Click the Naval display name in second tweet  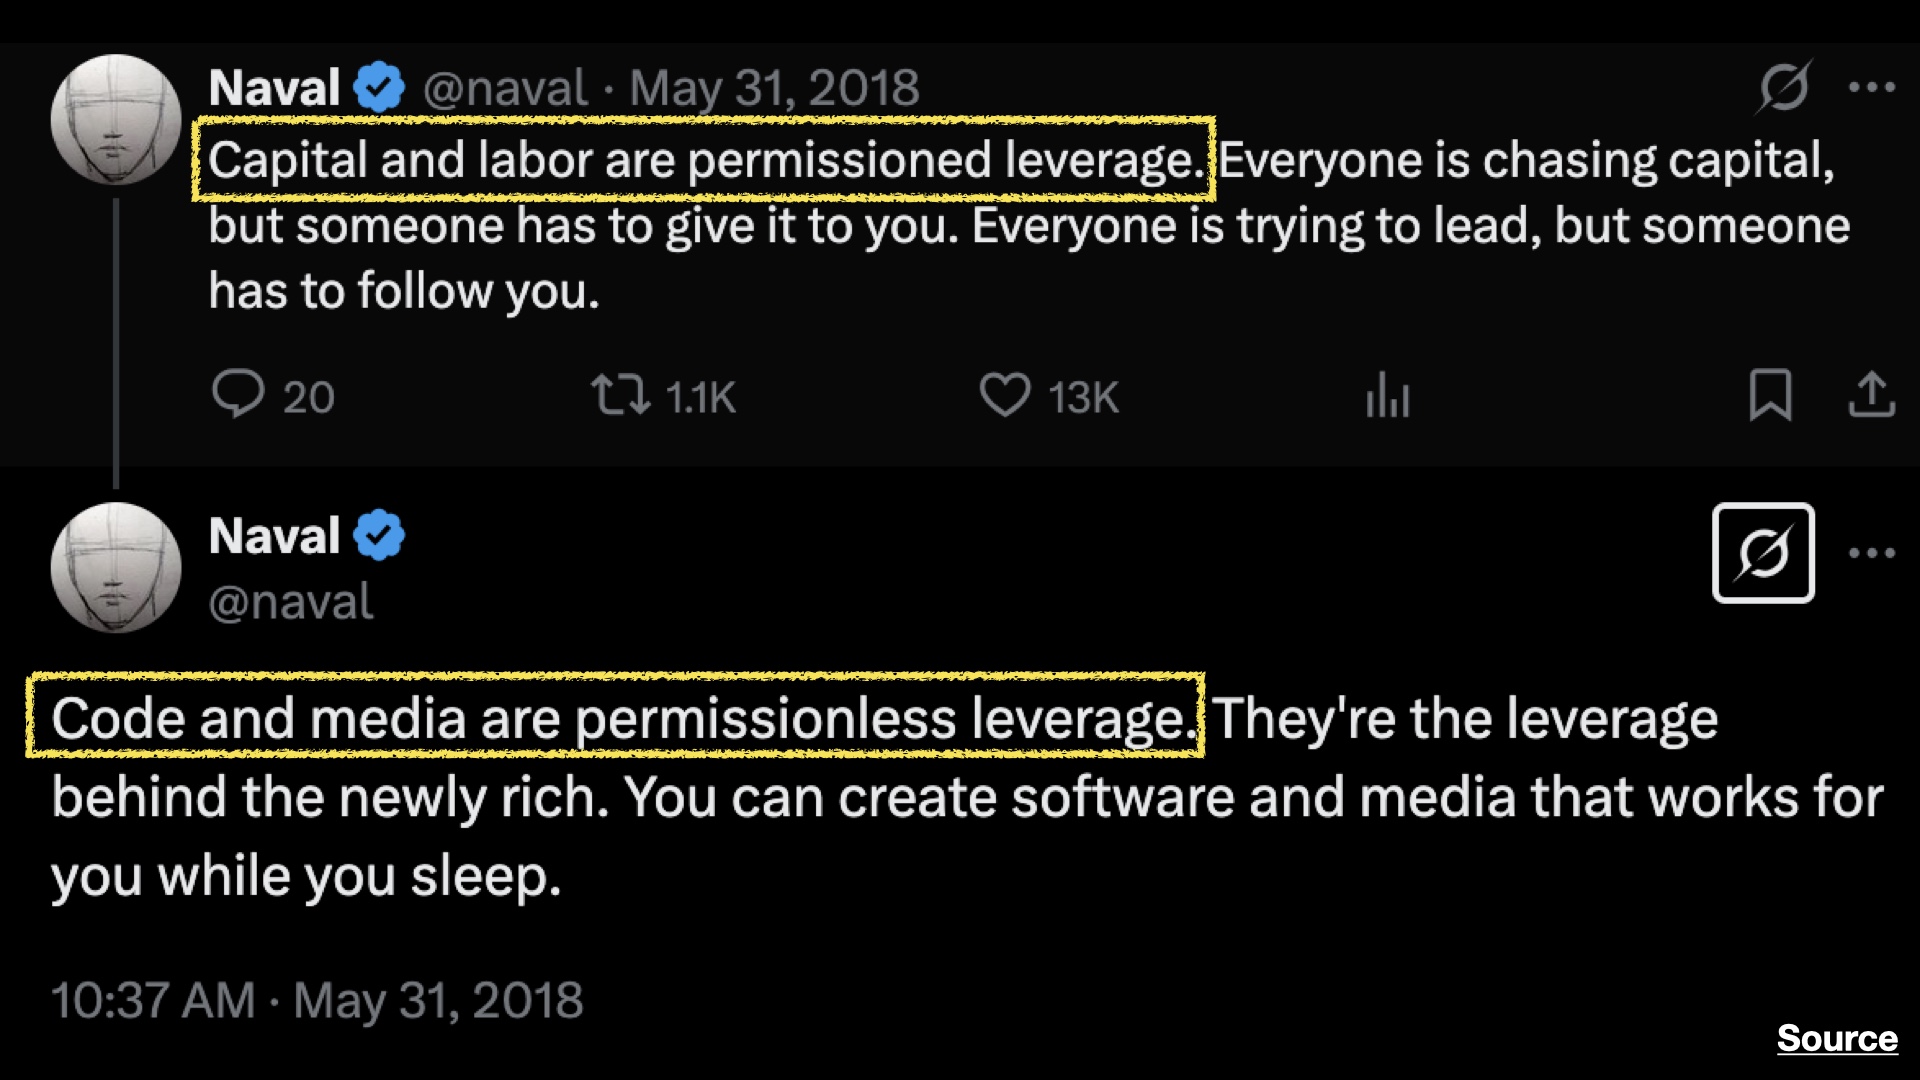[274, 536]
